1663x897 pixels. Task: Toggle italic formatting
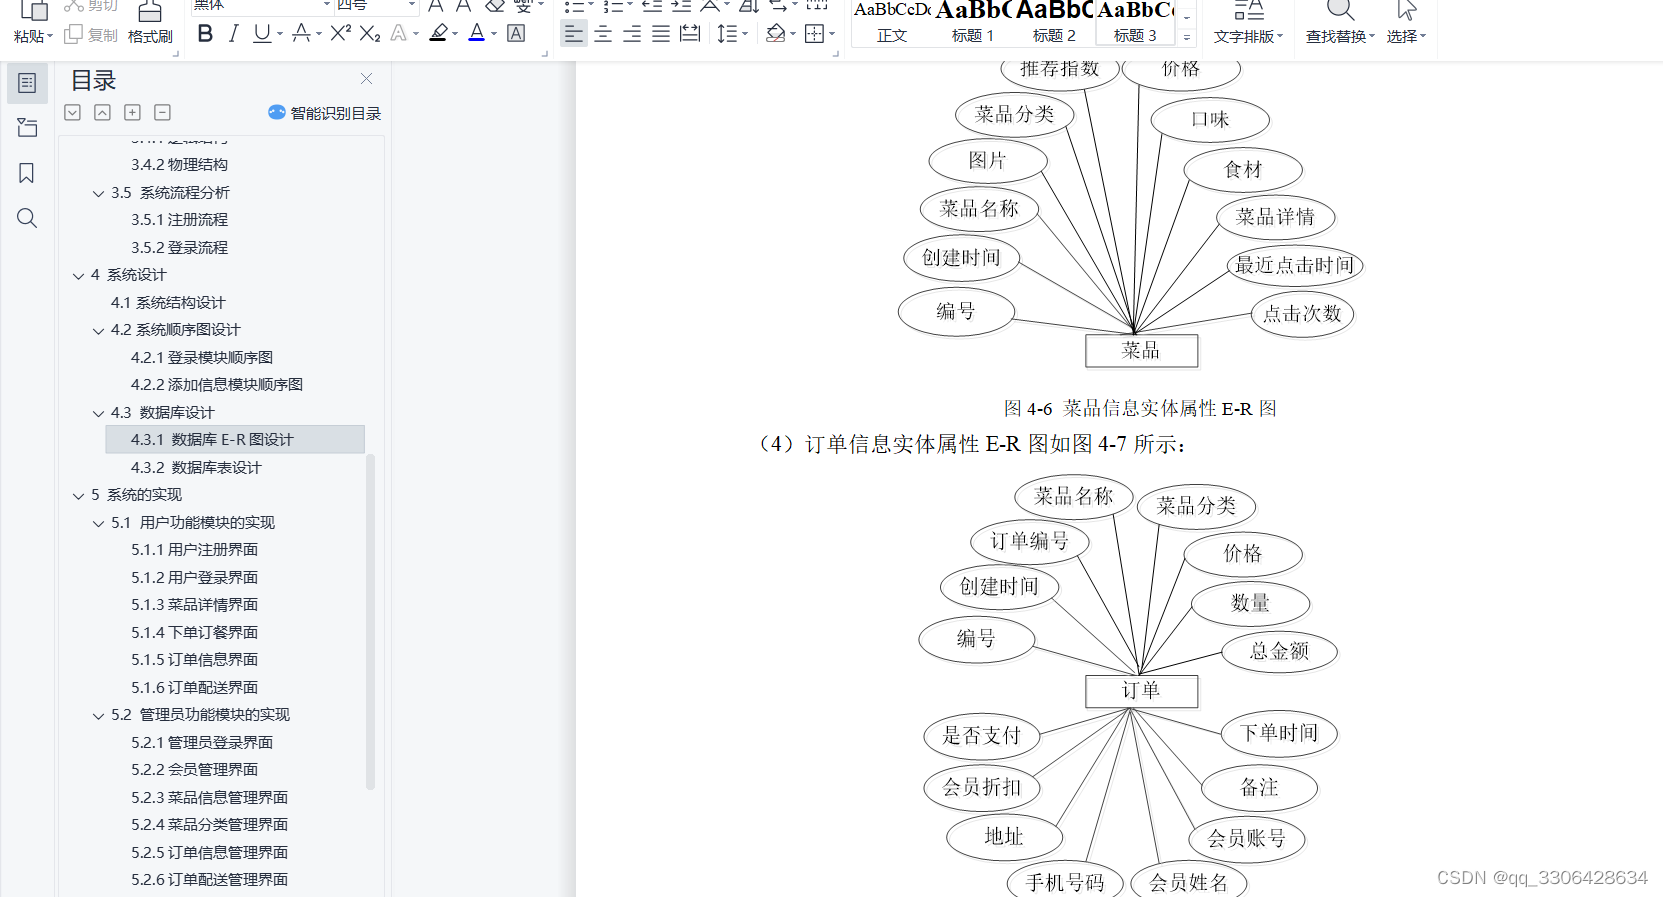[233, 34]
